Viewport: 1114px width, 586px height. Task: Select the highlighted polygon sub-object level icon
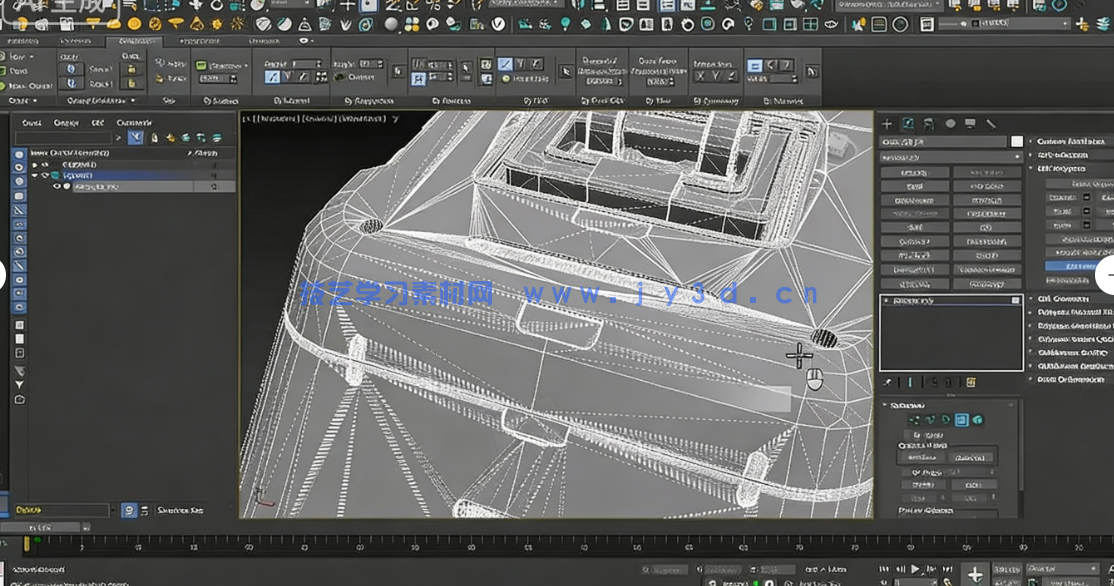coord(961,421)
